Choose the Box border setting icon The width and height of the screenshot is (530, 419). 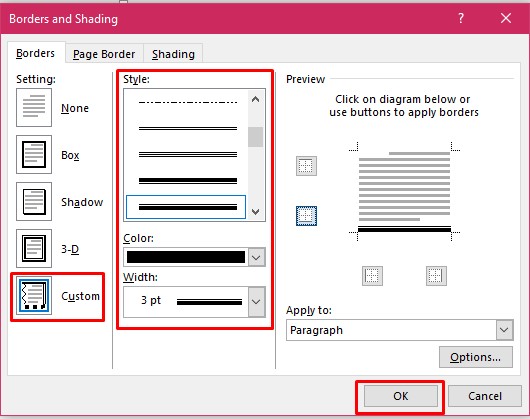[x=34, y=154]
